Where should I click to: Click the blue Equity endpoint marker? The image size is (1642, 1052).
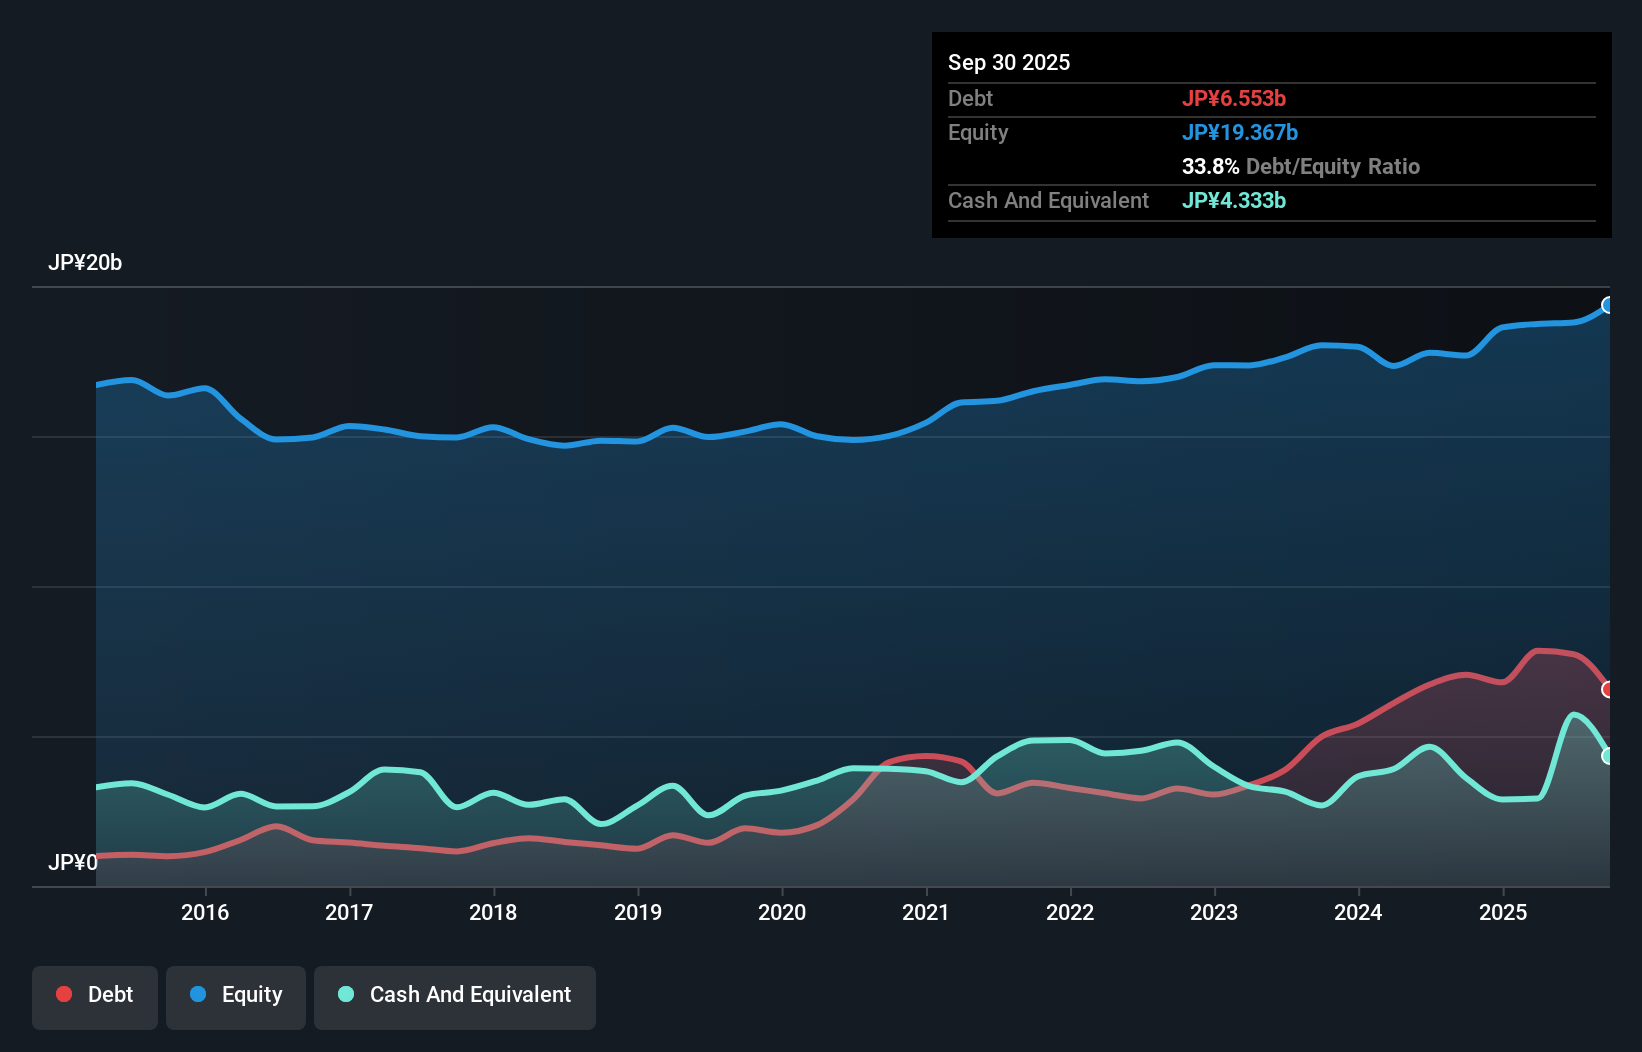point(1608,305)
